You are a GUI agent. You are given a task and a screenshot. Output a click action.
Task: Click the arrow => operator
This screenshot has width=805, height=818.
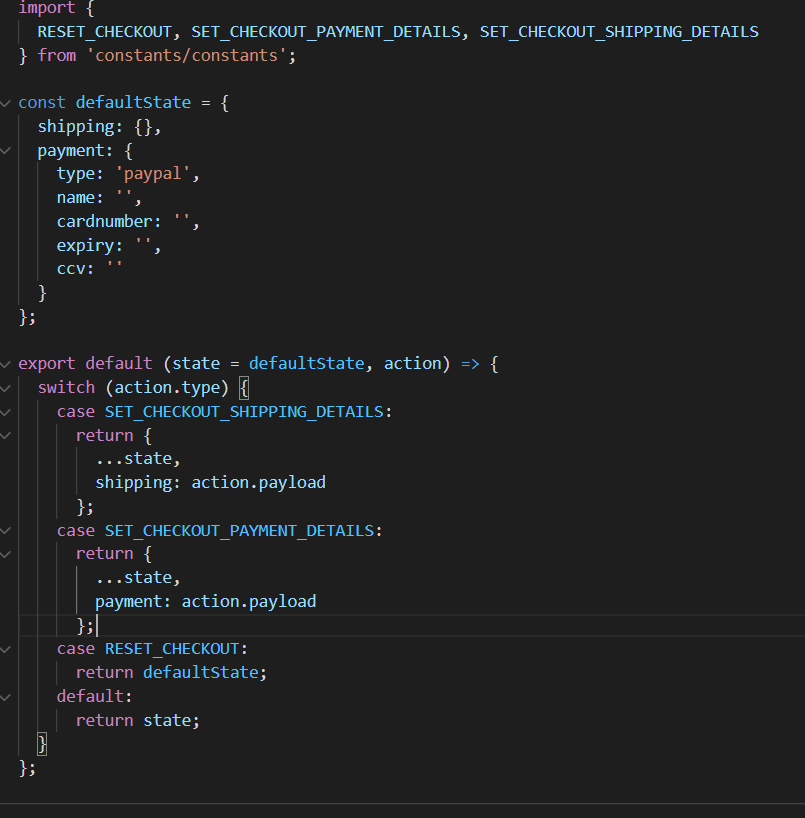(470, 364)
